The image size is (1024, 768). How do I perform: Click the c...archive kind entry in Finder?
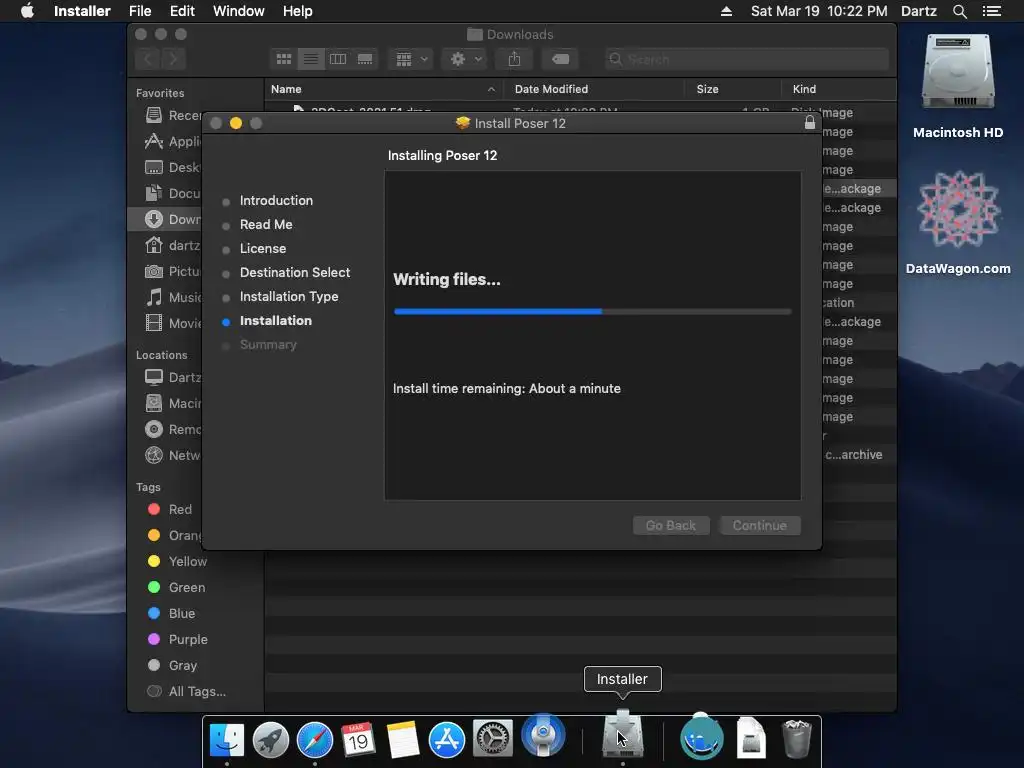point(854,455)
